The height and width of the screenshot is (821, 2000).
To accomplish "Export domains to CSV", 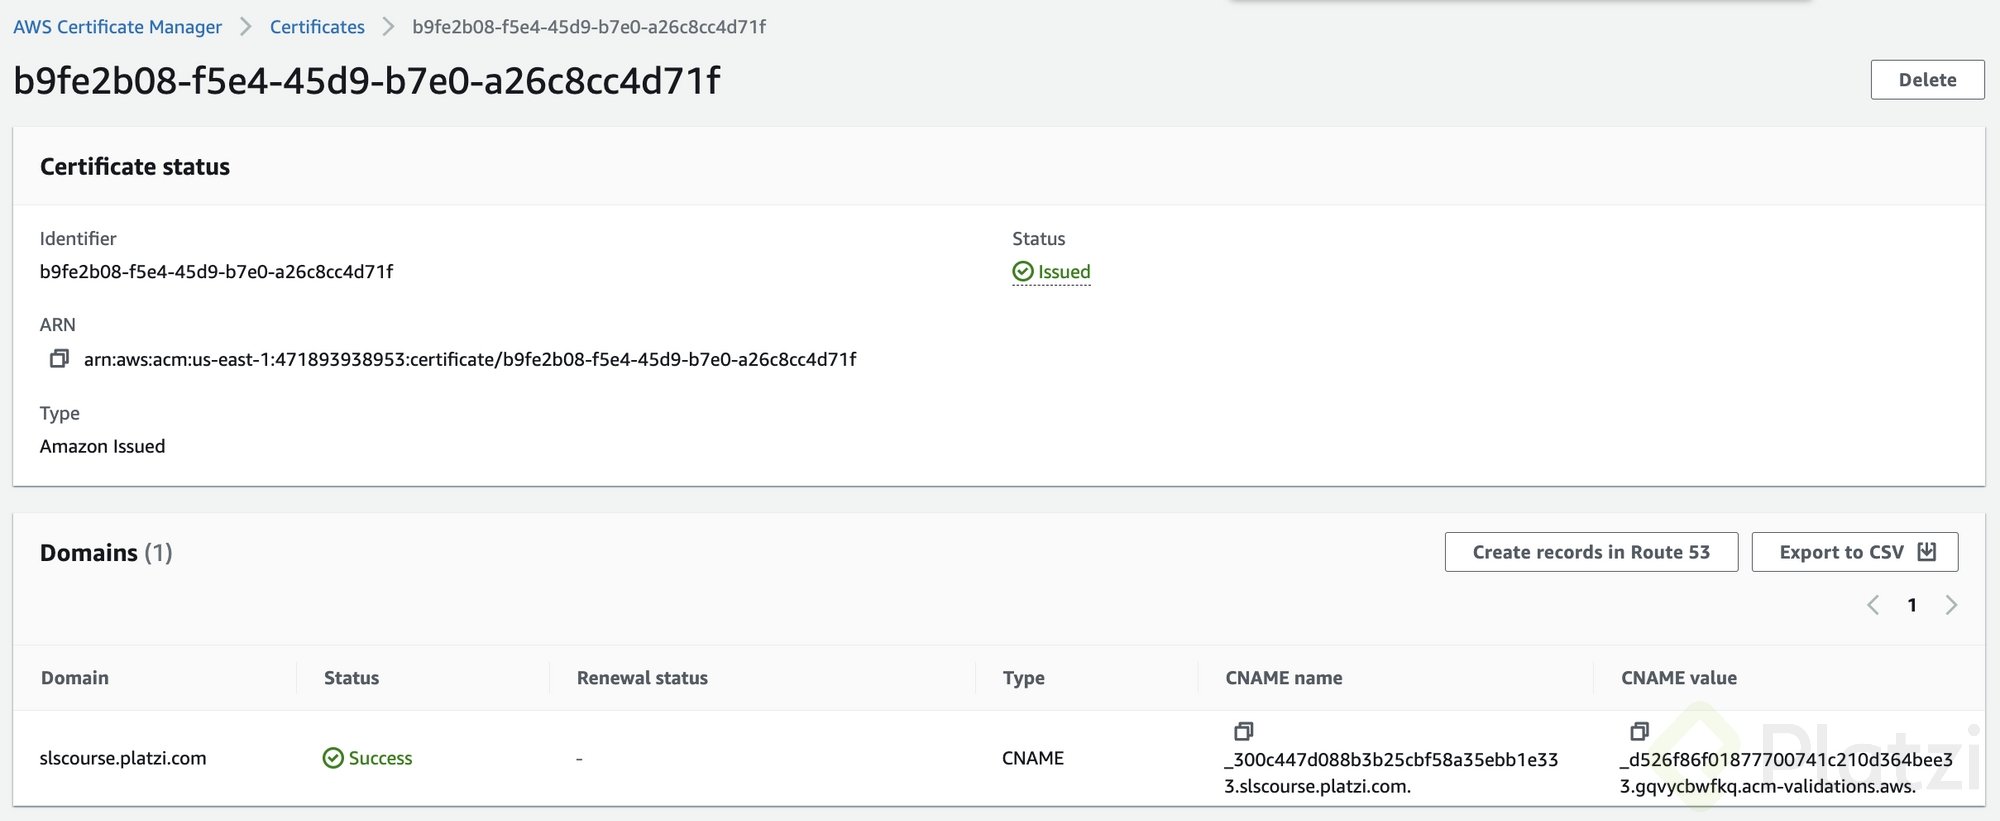I will pyautogui.click(x=1855, y=552).
